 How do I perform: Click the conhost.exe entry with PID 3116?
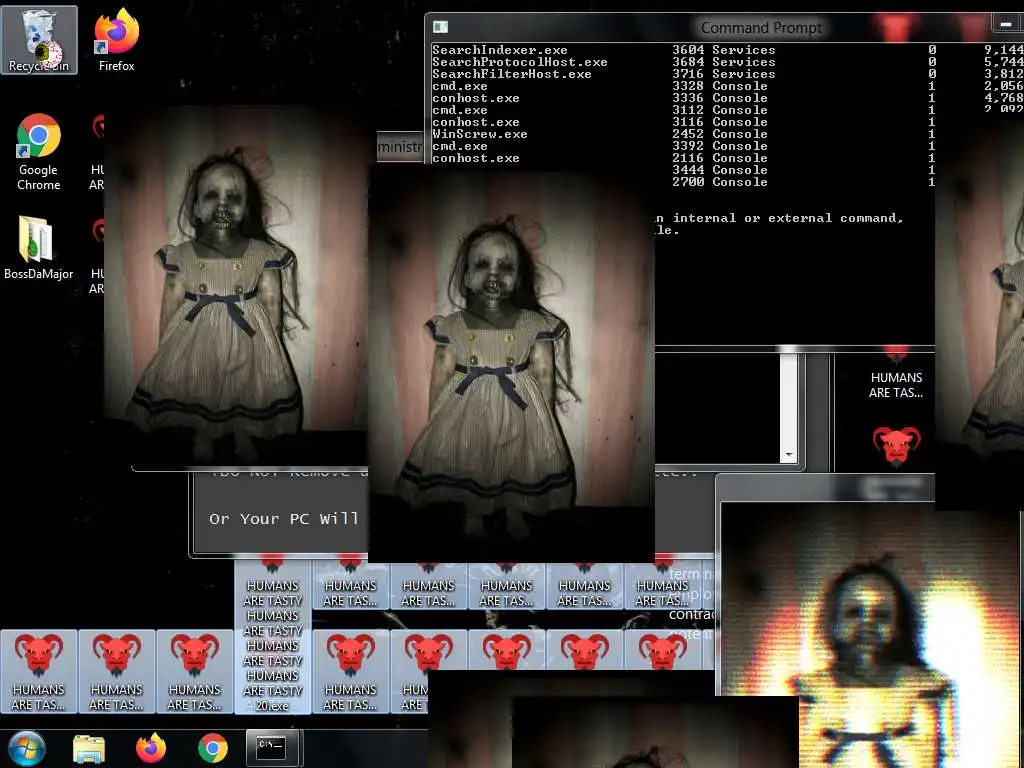click(x=475, y=122)
